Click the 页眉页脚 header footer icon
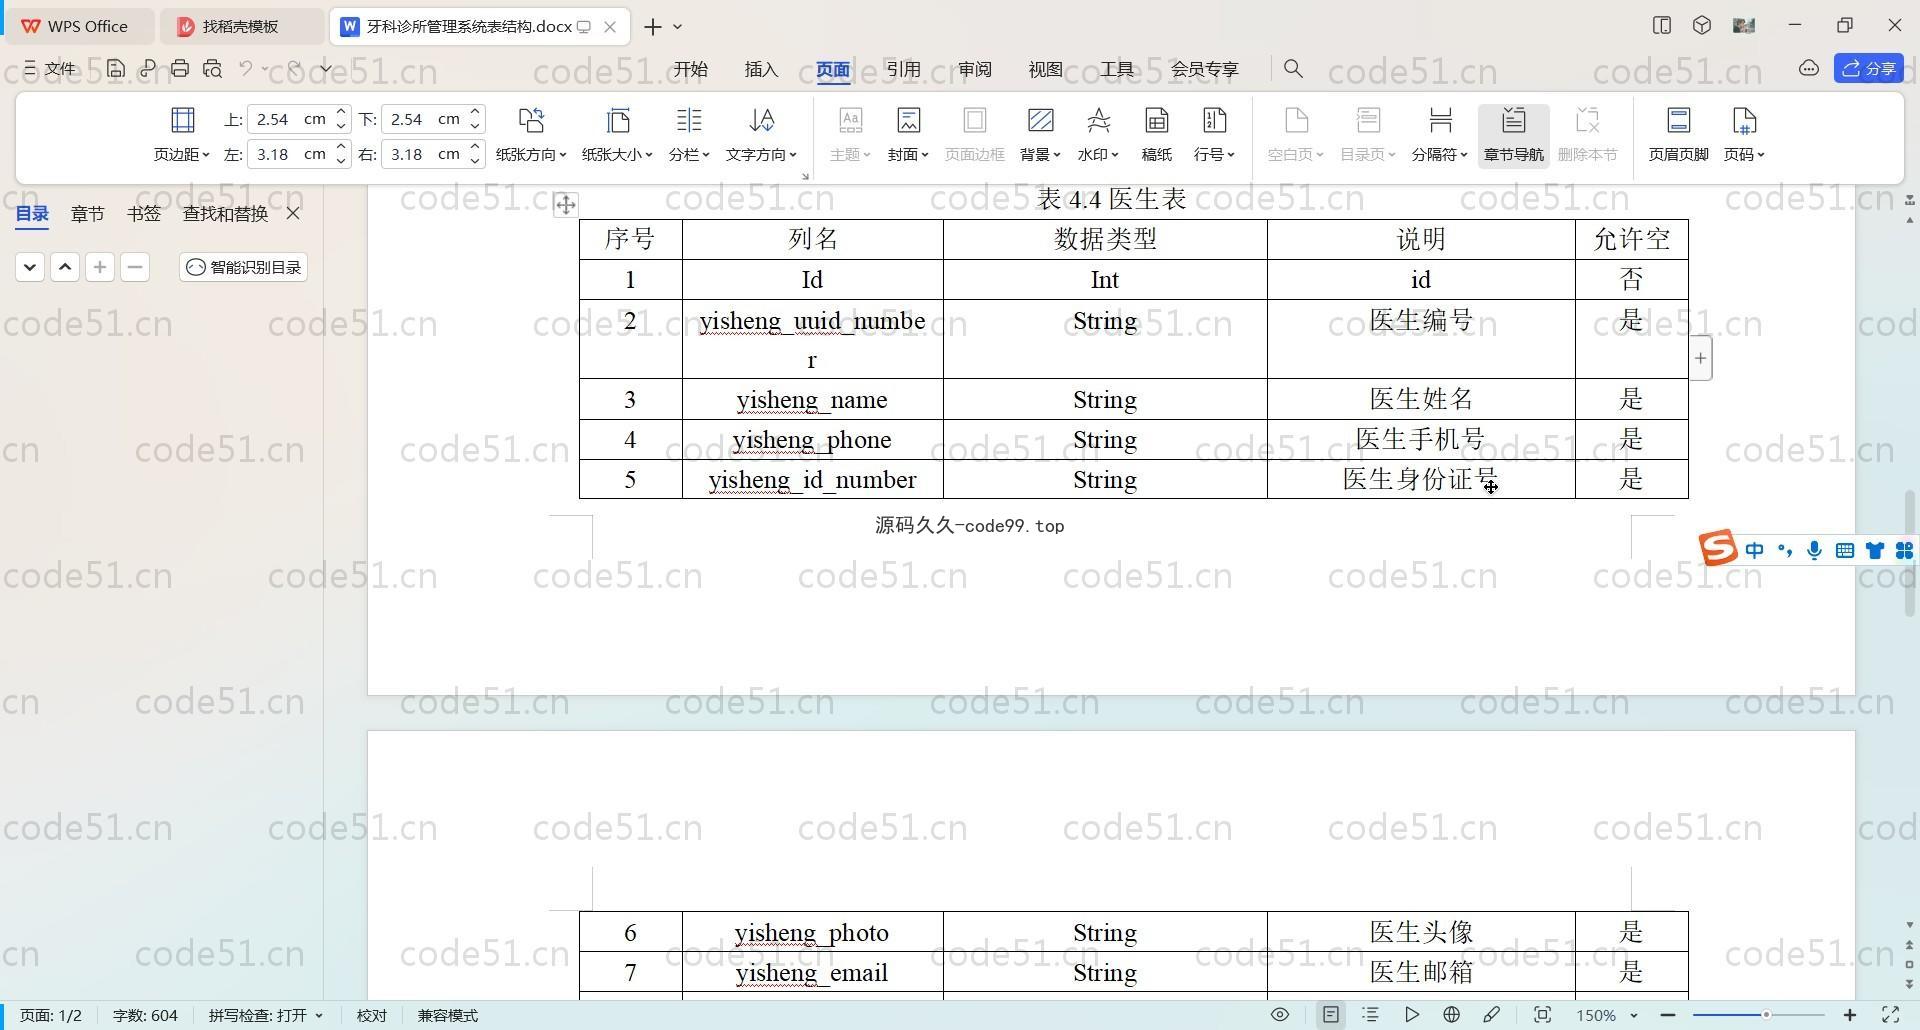The width and height of the screenshot is (1920, 1030). (1678, 133)
